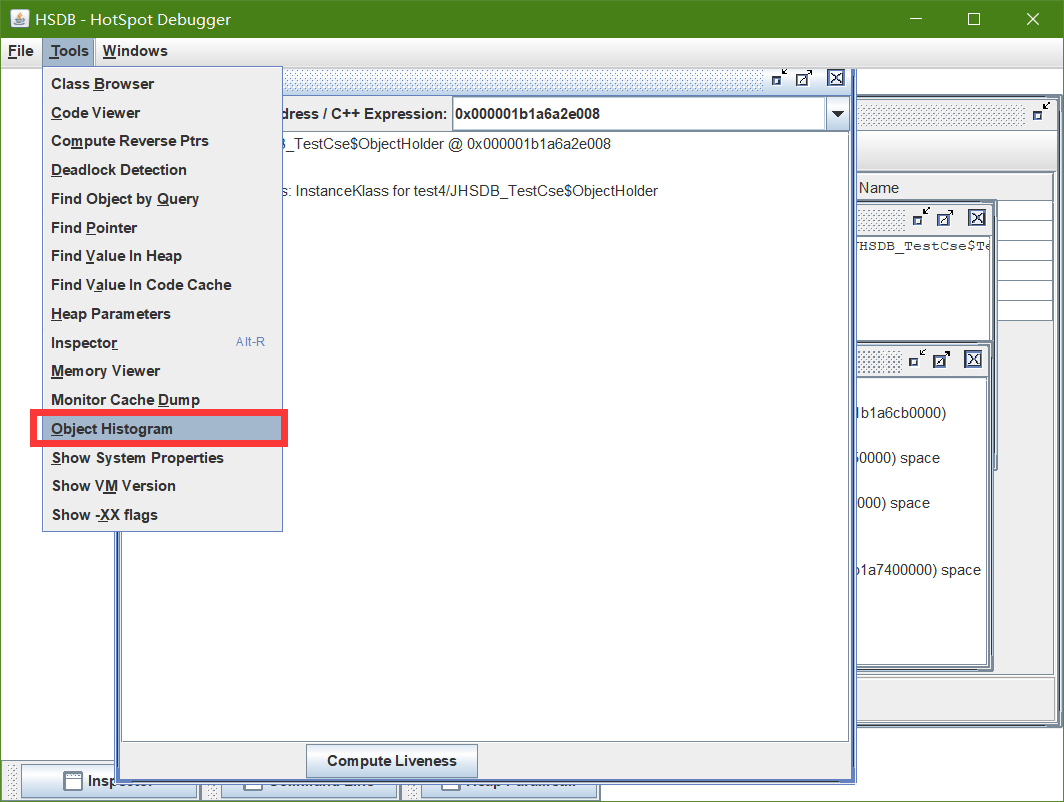This screenshot has width=1064, height=802.
Task: Close the Tools menu header
Action: pos(69,51)
